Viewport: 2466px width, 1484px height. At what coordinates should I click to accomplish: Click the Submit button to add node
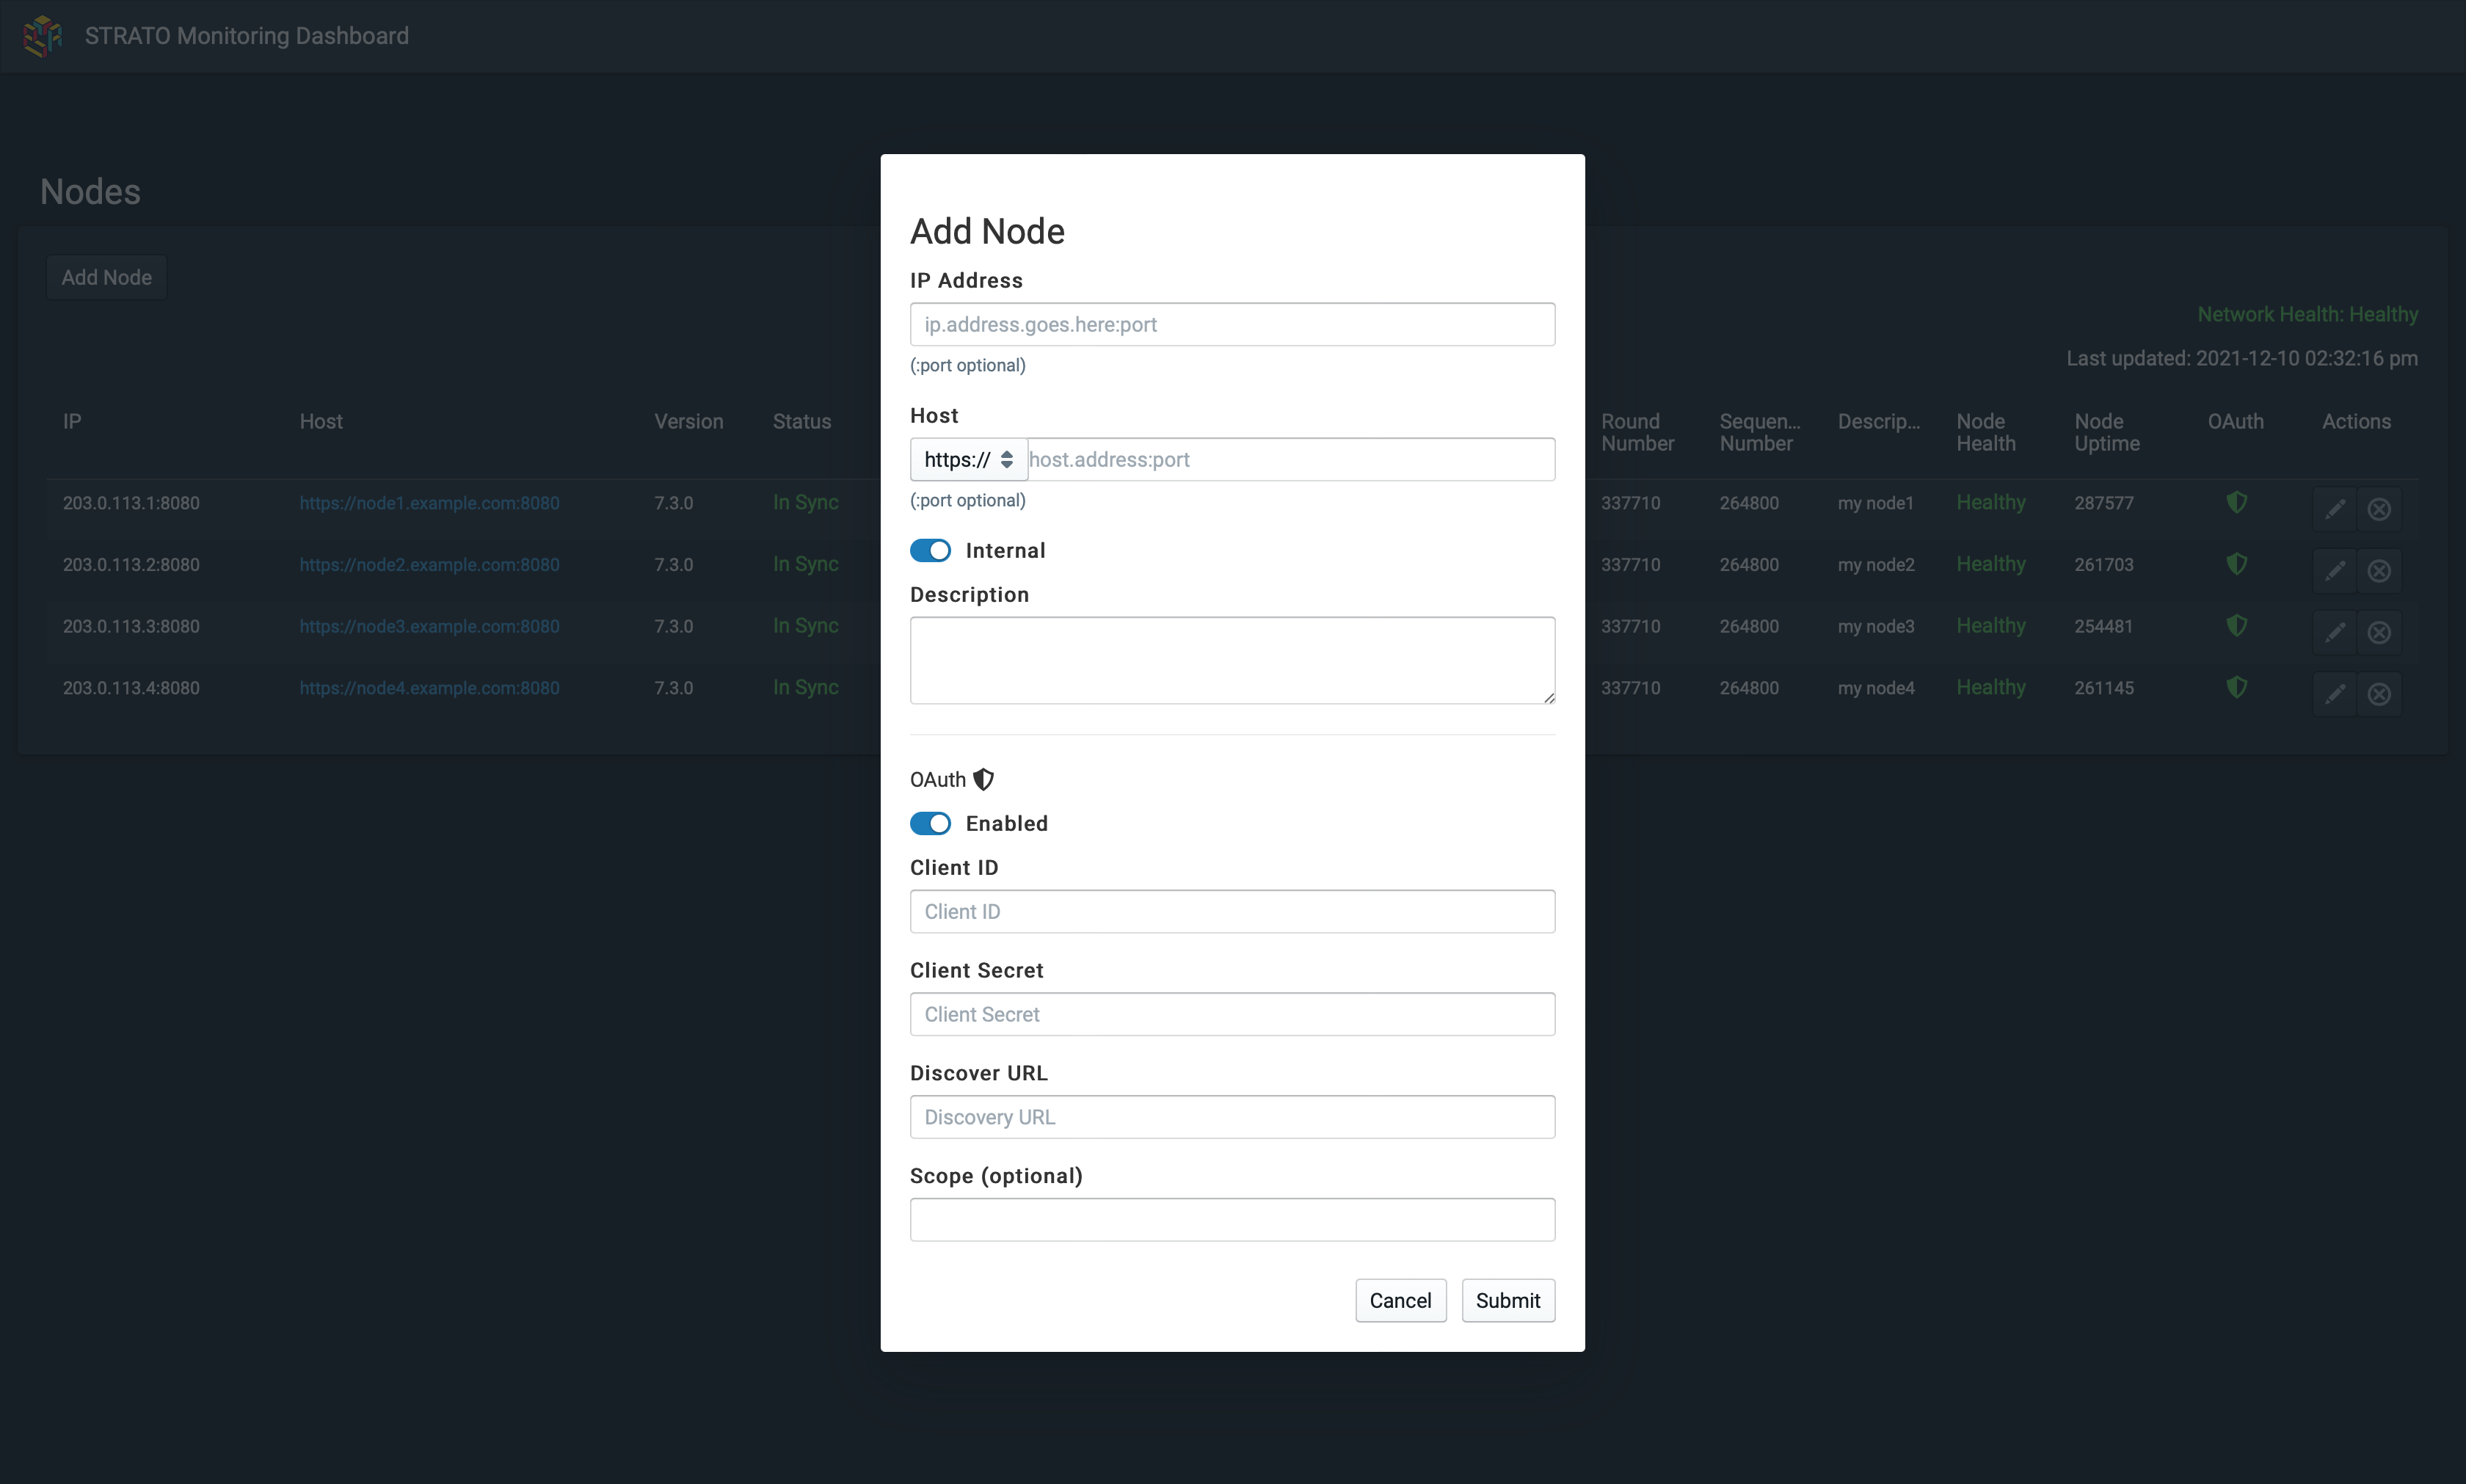click(1506, 1301)
